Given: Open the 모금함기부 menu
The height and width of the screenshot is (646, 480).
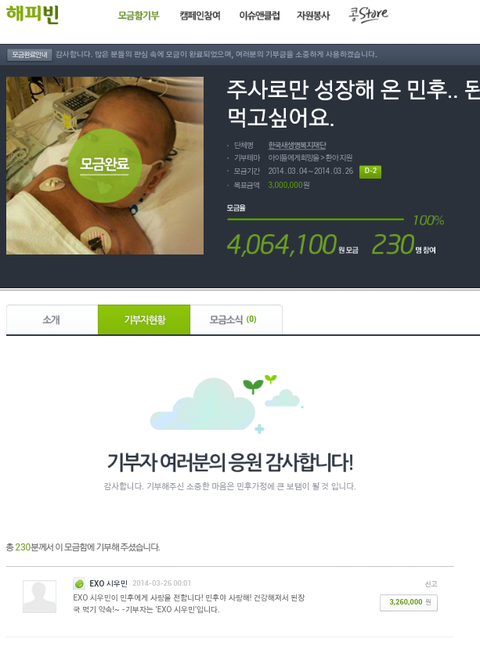Looking at the screenshot, I should point(138,16).
